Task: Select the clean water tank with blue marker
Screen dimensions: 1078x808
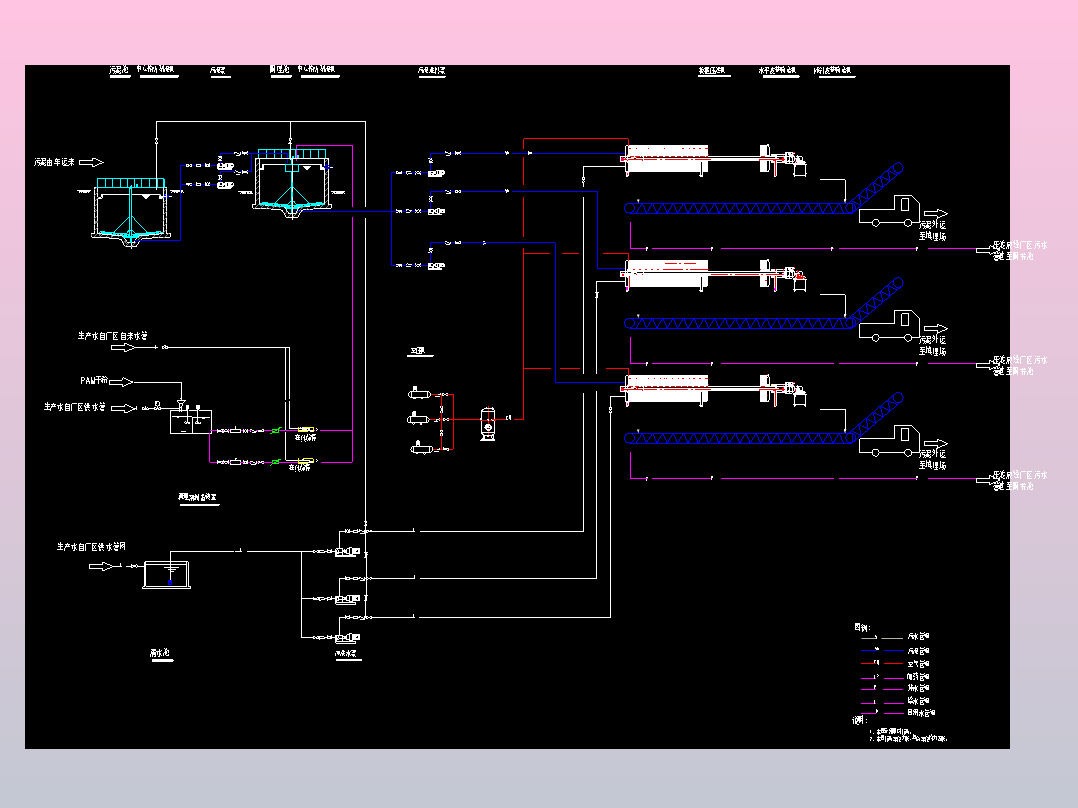Action: pyautogui.click(x=166, y=575)
